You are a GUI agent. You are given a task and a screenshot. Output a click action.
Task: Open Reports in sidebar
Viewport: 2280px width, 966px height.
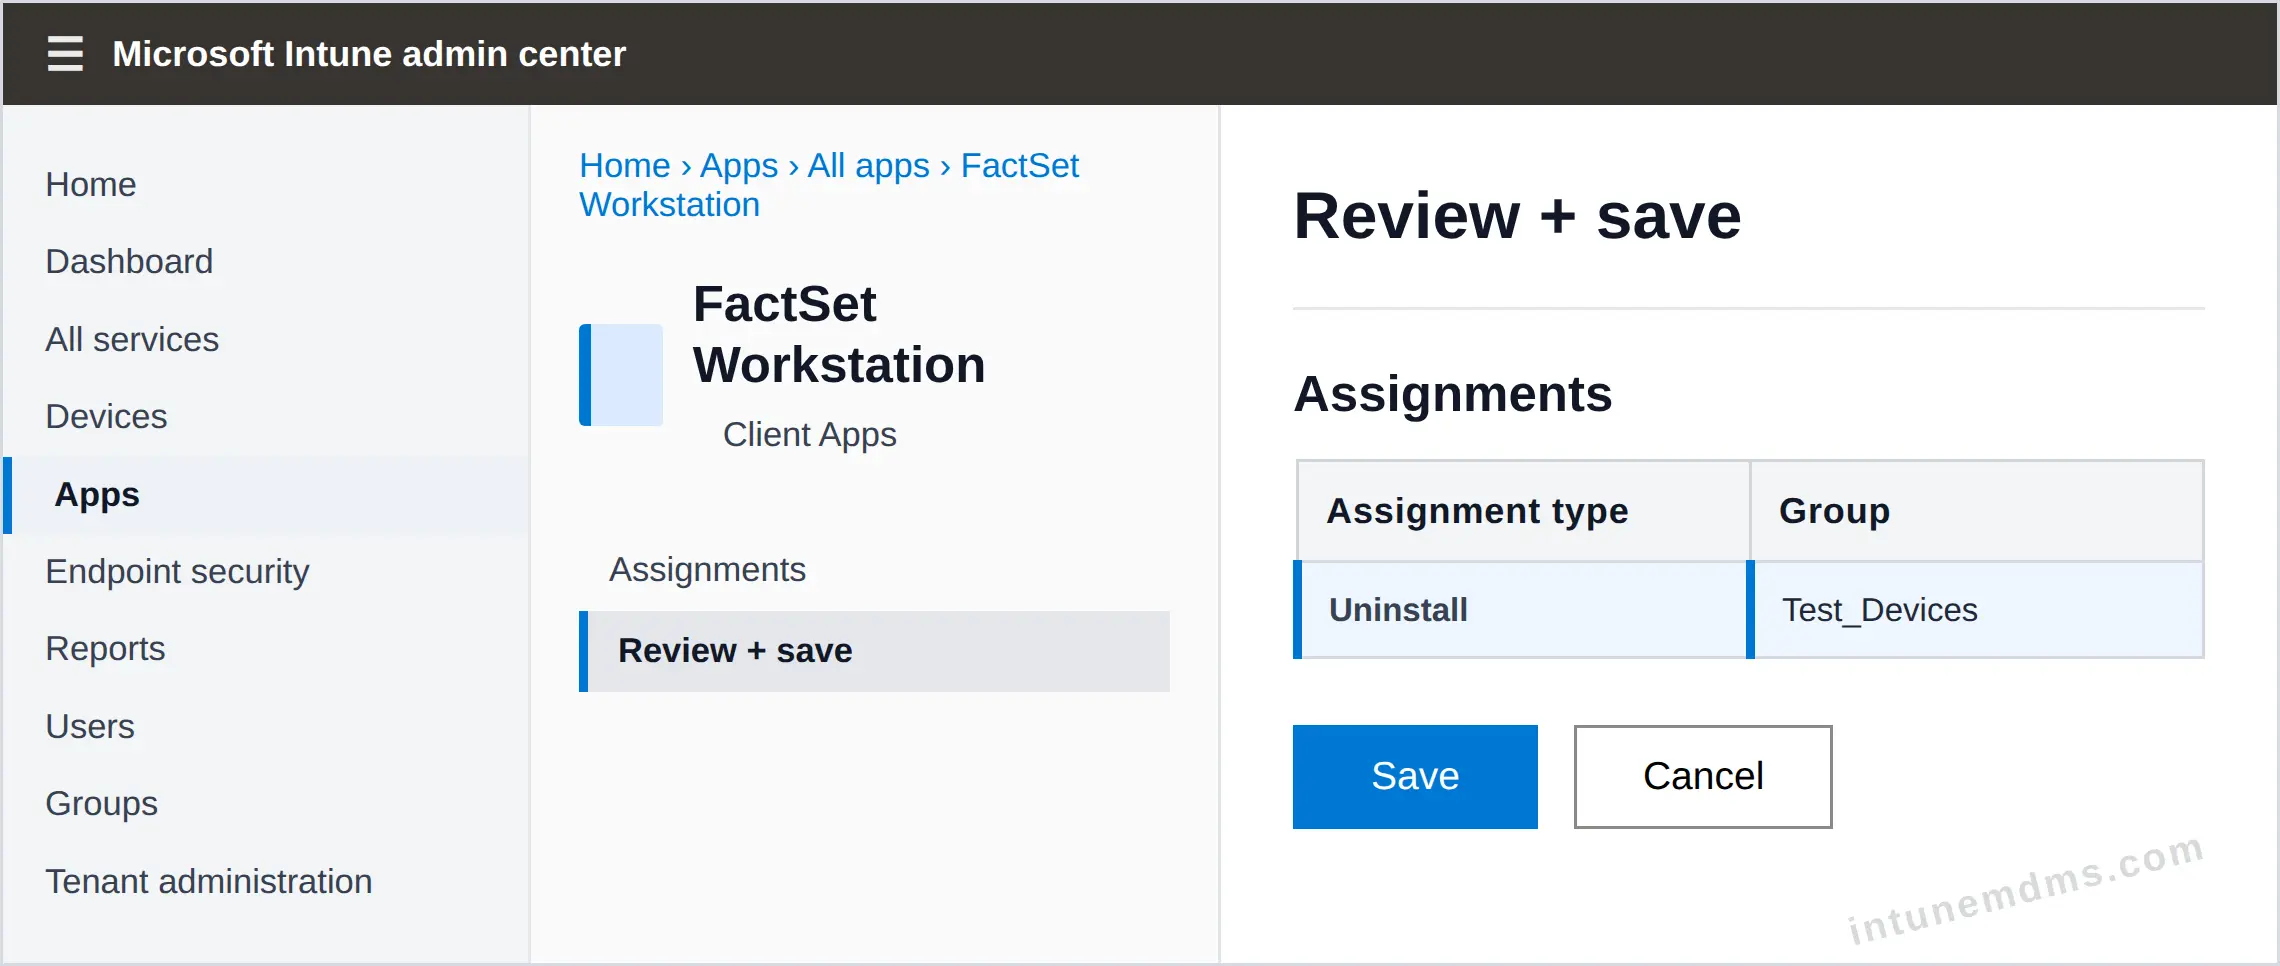click(x=105, y=649)
